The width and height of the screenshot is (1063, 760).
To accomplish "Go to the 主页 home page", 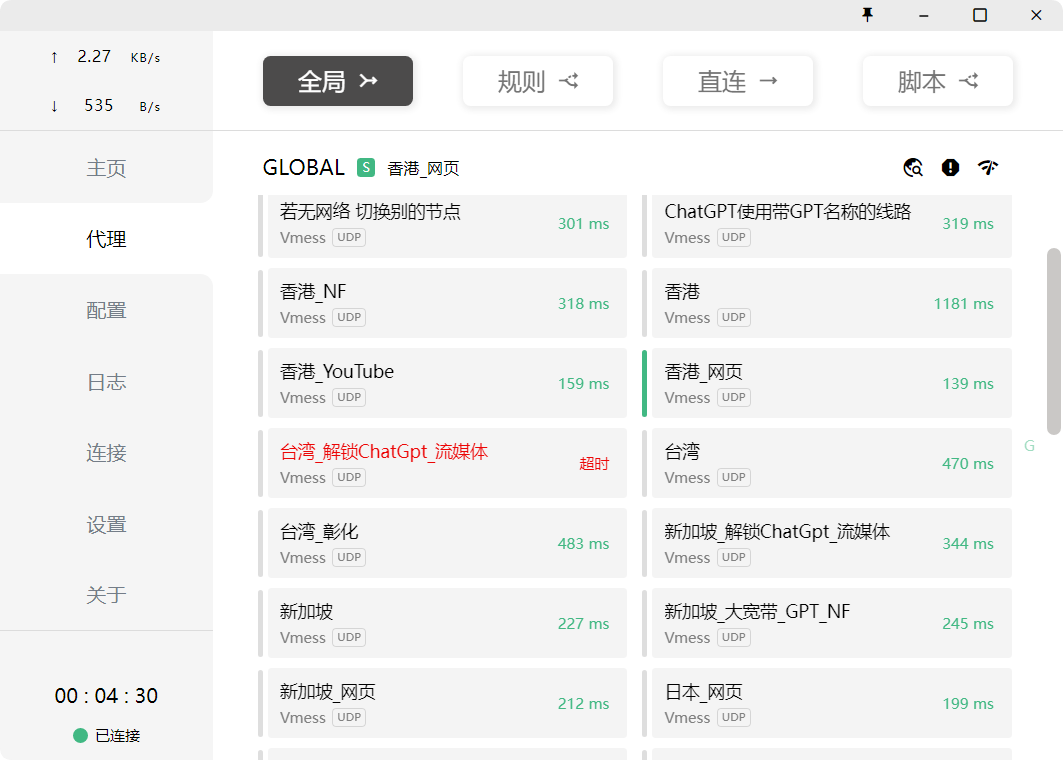I will 106,168.
